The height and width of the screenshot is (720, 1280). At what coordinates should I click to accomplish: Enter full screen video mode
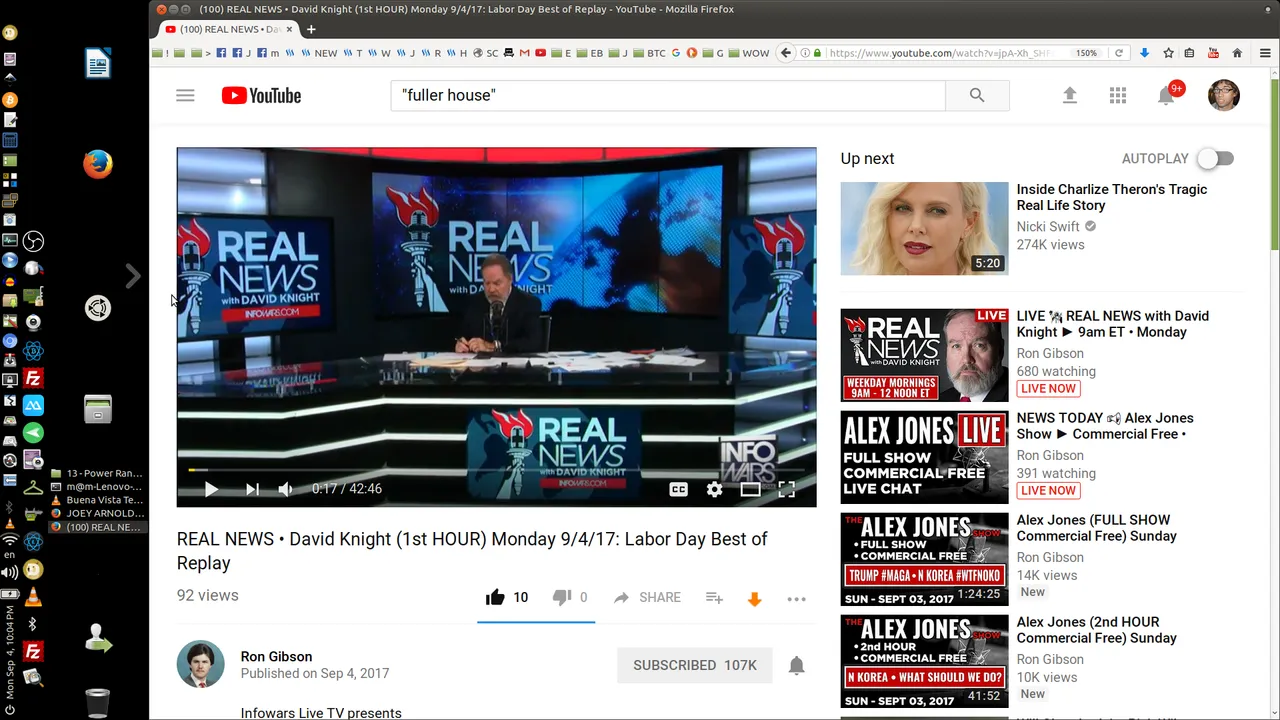point(787,489)
